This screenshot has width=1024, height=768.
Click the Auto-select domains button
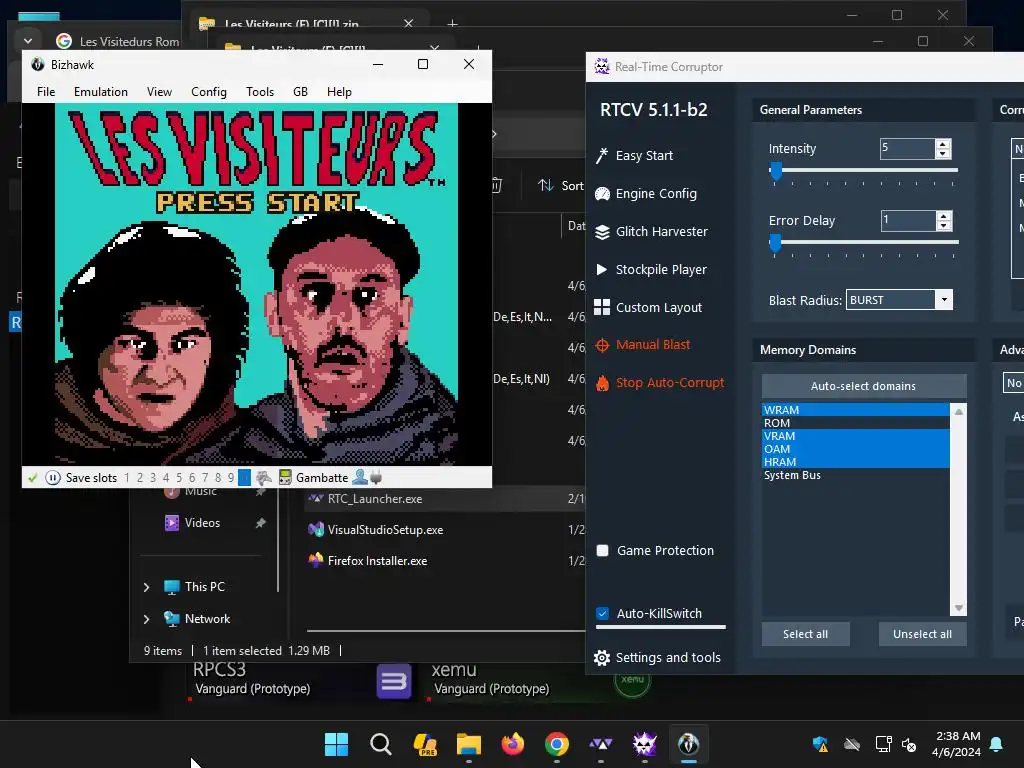(863, 386)
